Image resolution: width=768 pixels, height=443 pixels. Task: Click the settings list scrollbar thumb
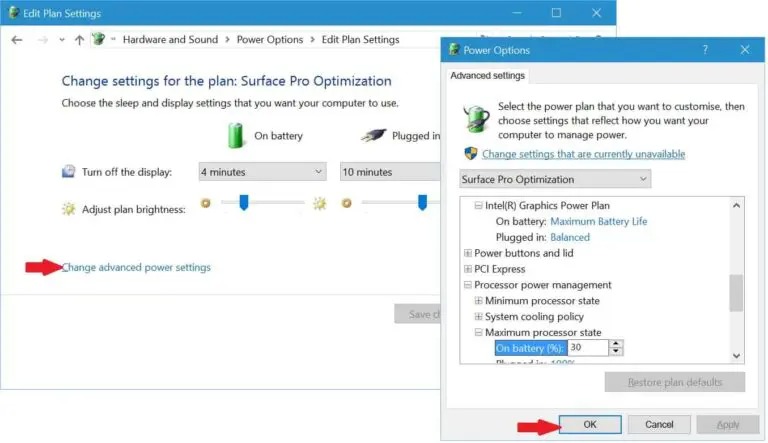tap(736, 293)
